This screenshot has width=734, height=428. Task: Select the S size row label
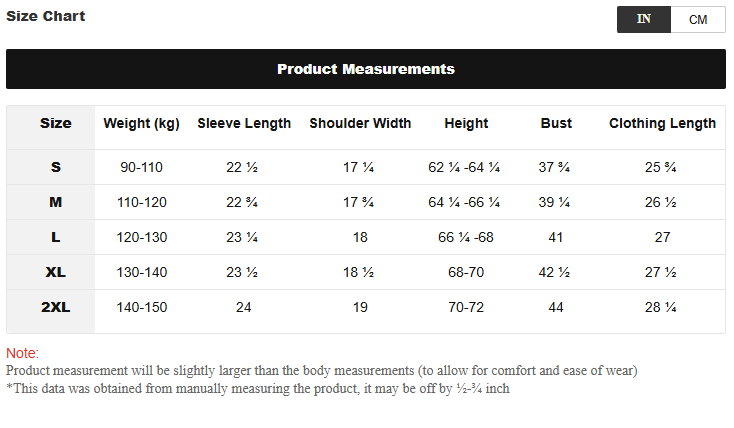pos(56,167)
